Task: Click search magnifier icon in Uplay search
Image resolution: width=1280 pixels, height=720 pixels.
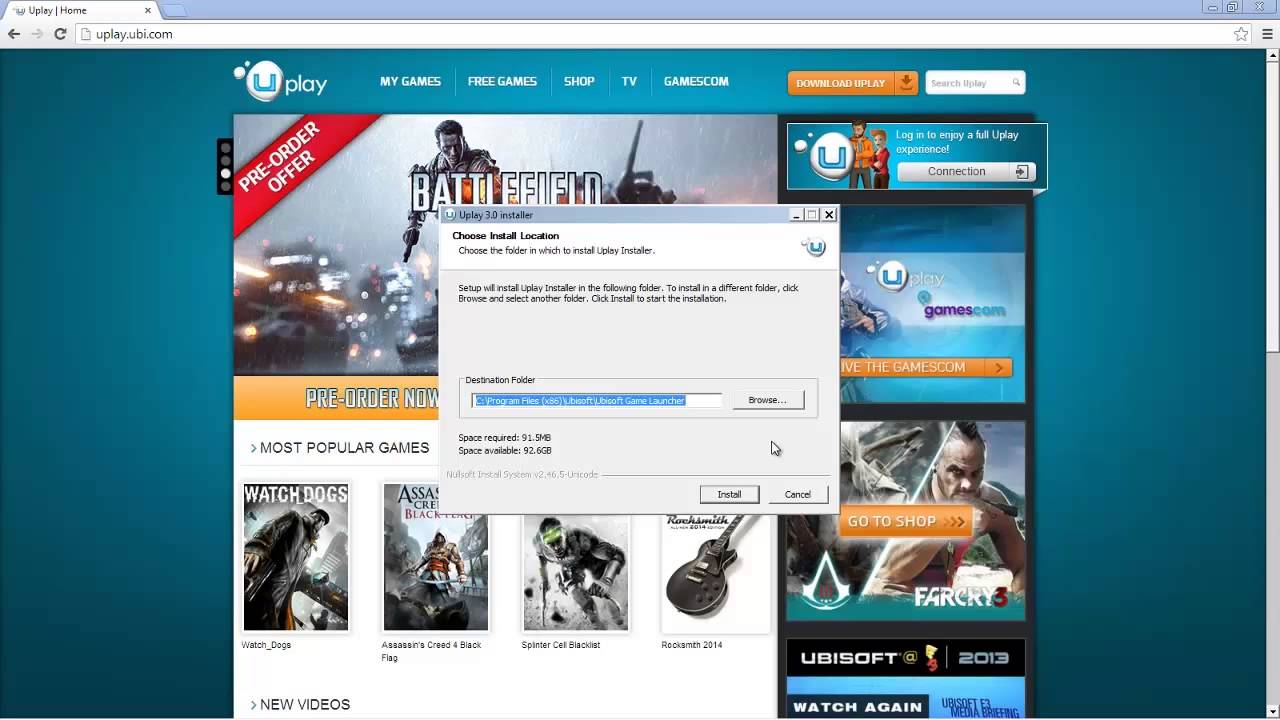Action: click(x=1016, y=83)
